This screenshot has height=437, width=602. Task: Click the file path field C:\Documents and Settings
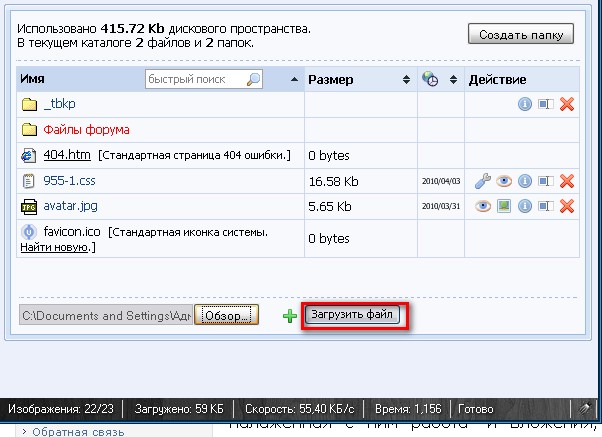point(106,315)
